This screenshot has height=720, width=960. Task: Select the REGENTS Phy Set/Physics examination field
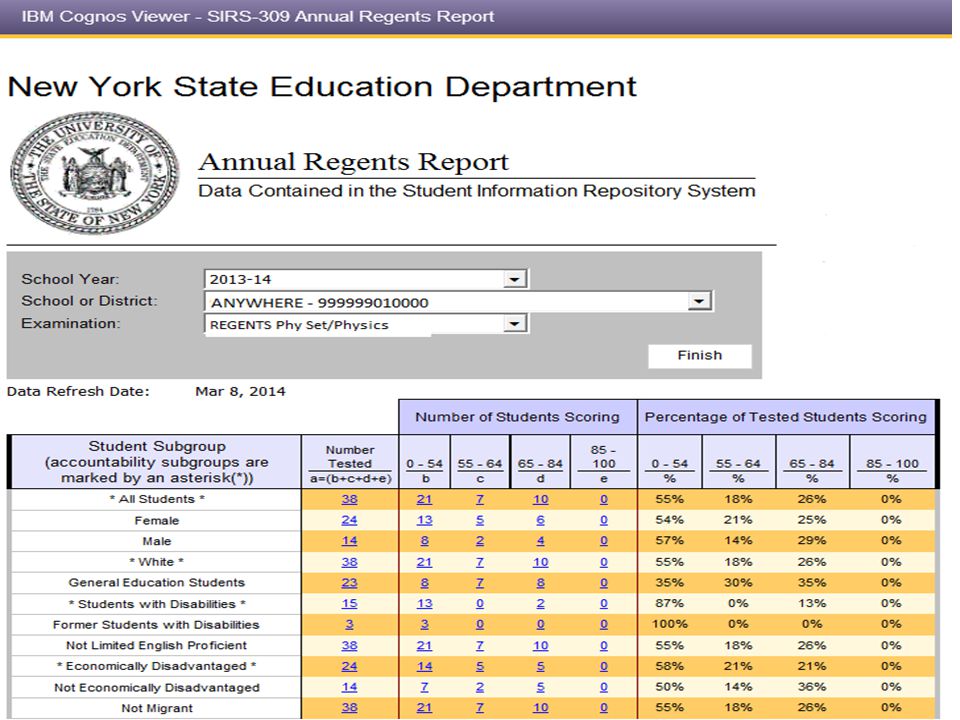(x=366, y=324)
